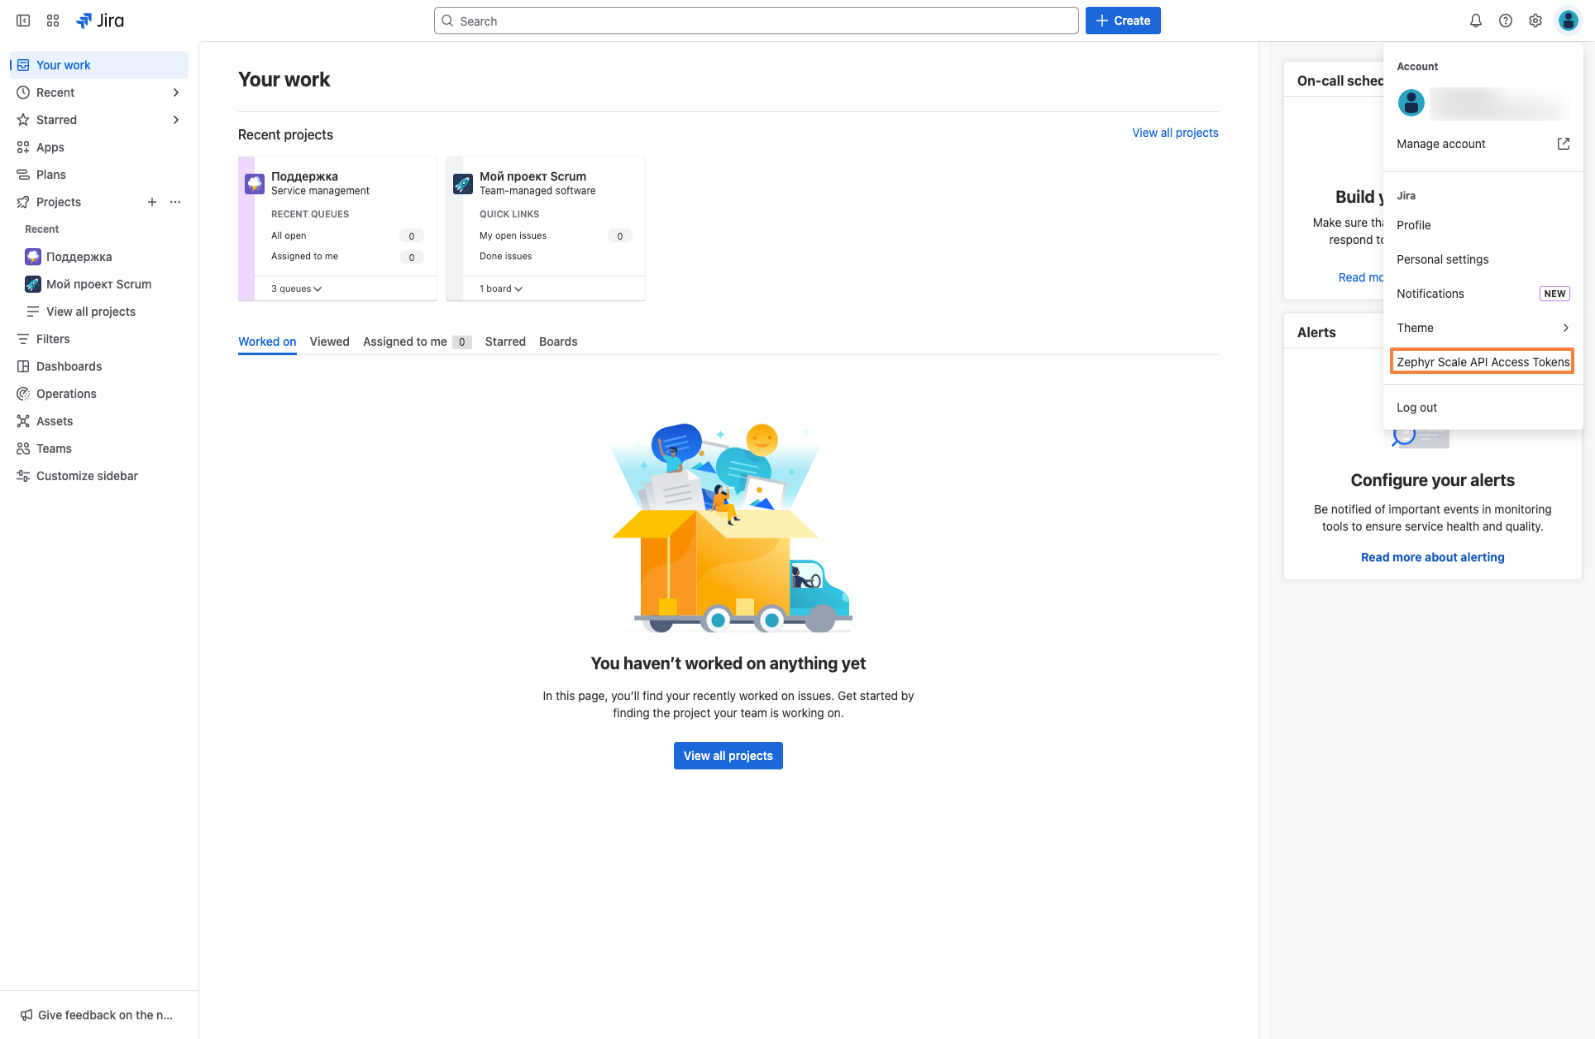The image size is (1595, 1039).
Task: Click the Filters icon in sidebar
Action: coord(23,339)
